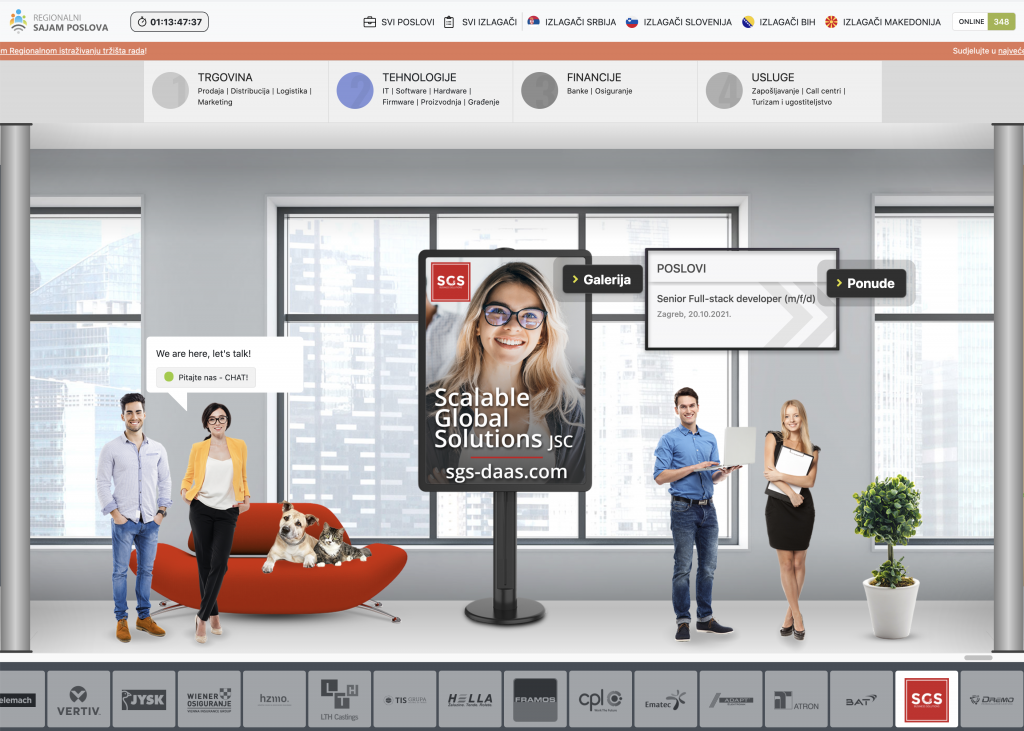The image size is (1024, 731).
Task: Click the green chat status dot
Action: [x=168, y=377]
